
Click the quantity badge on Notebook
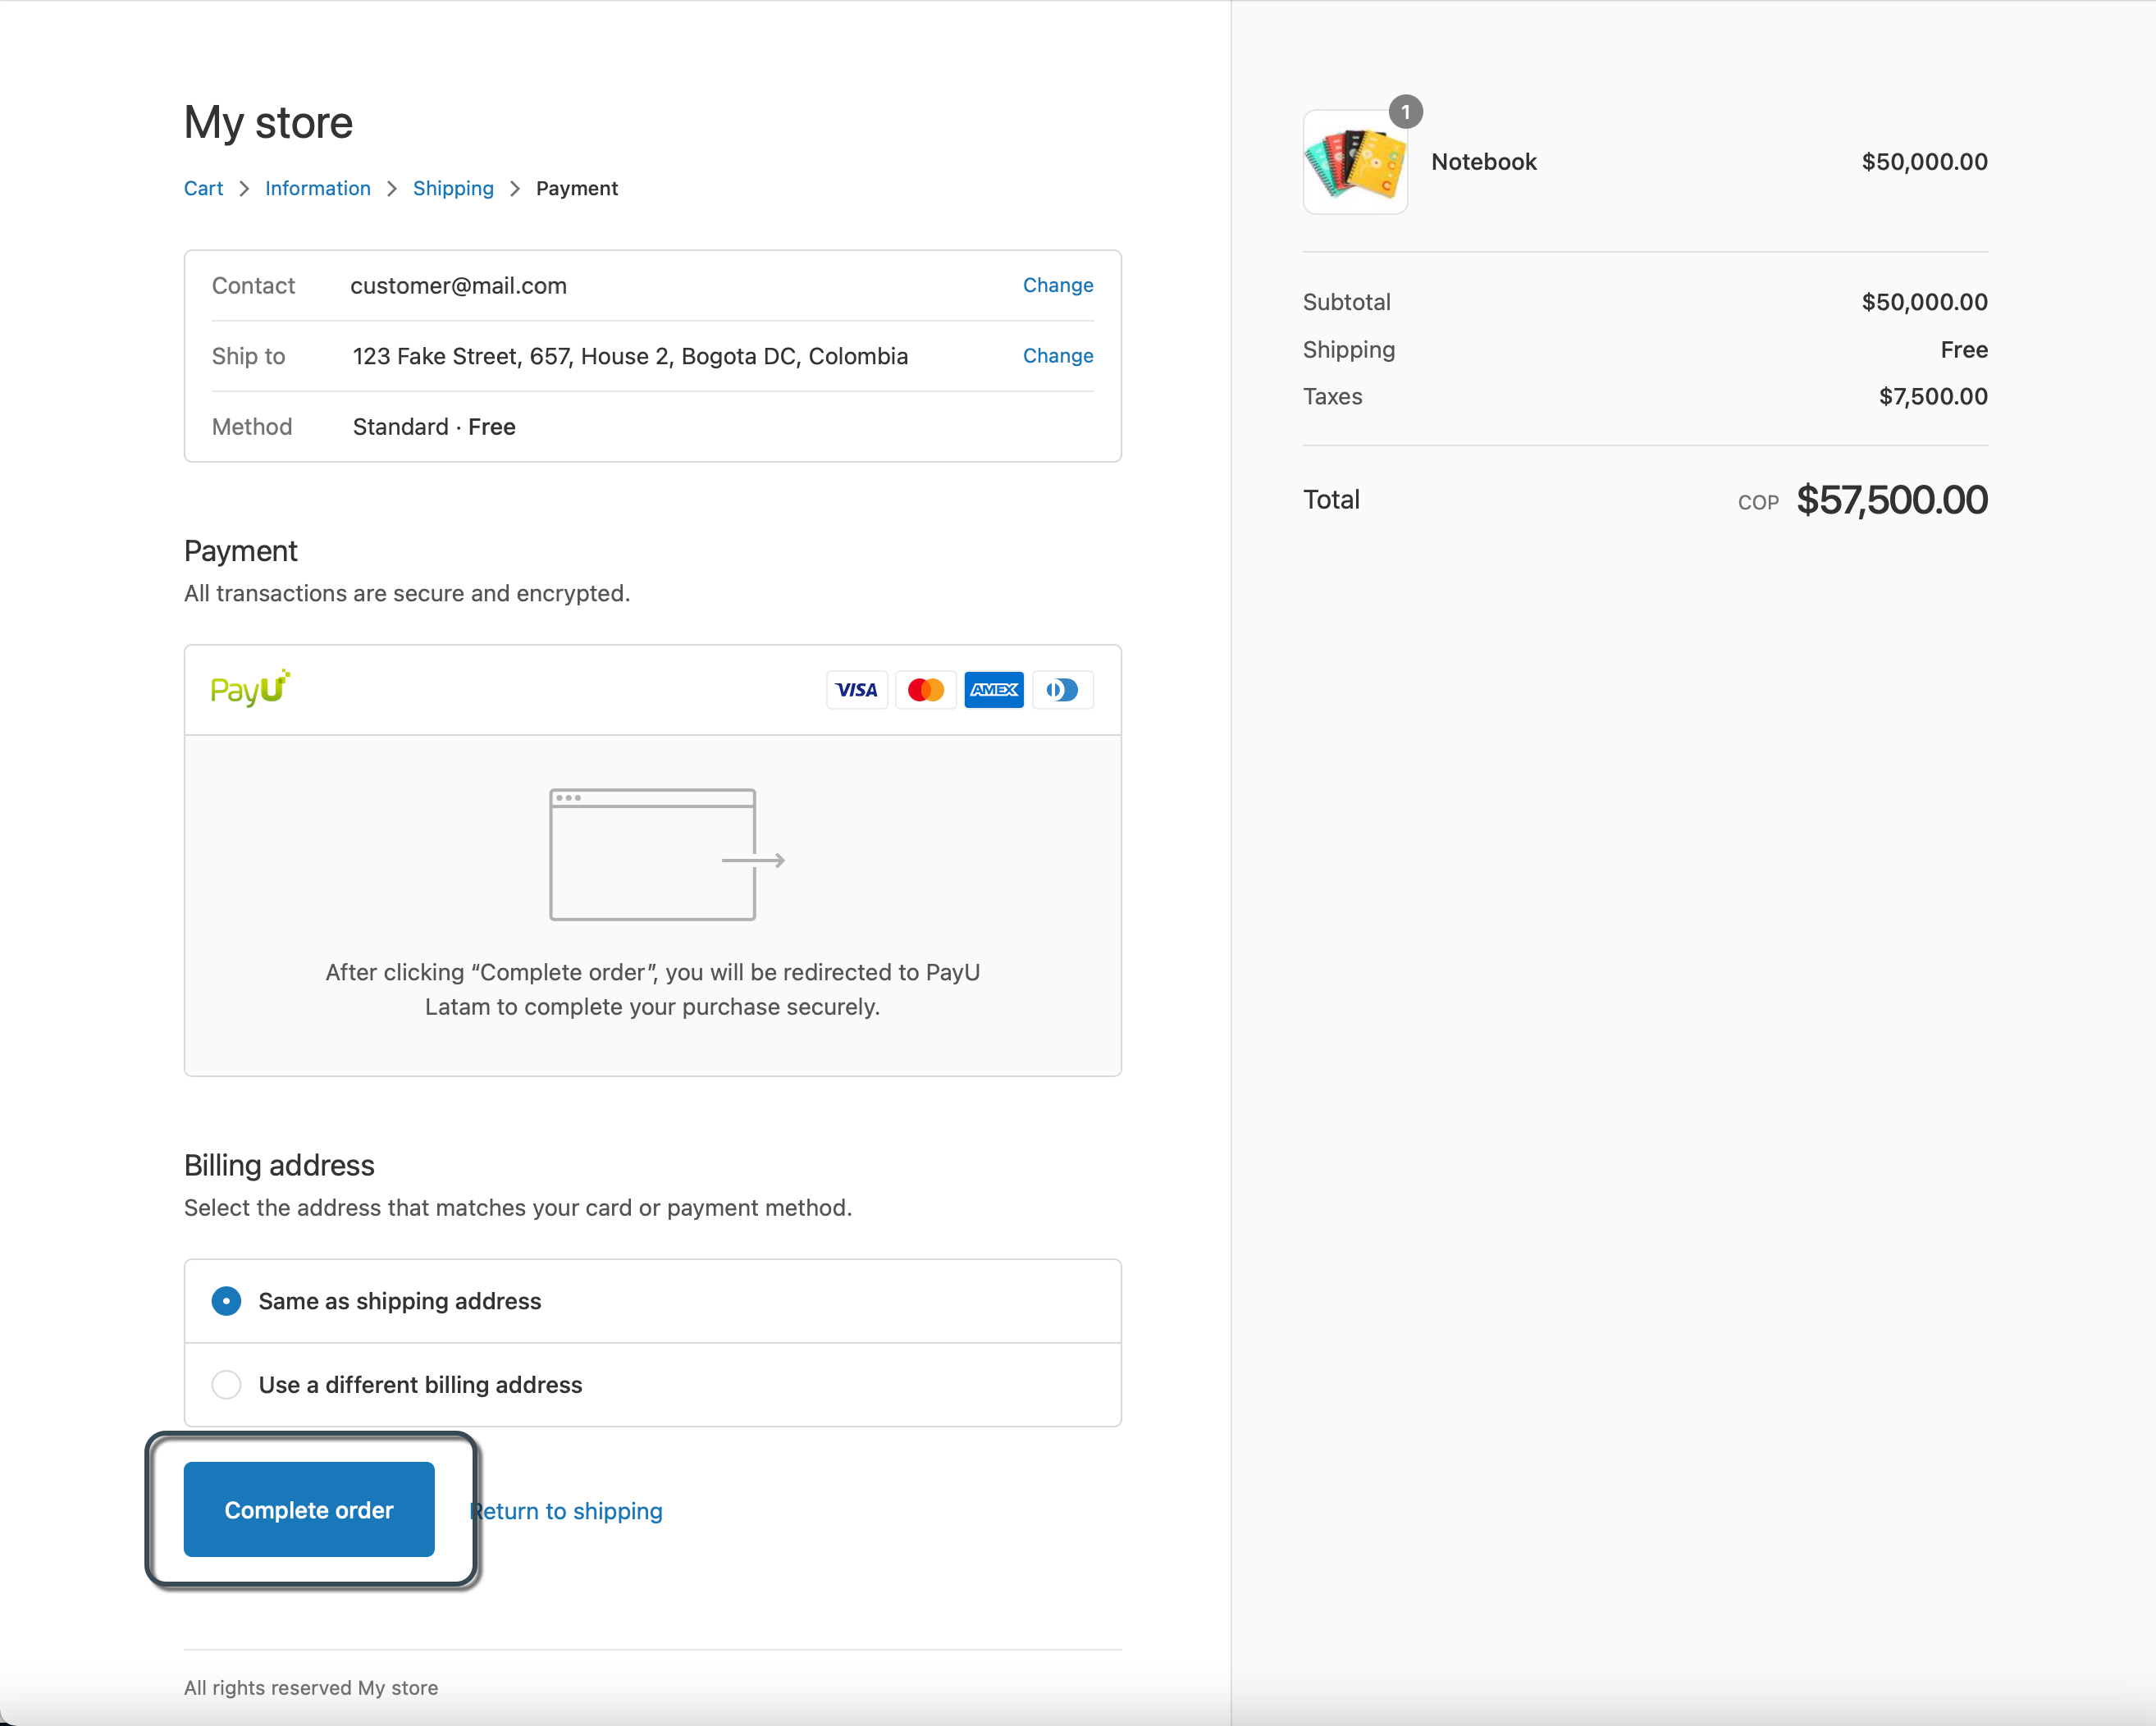coord(1405,112)
